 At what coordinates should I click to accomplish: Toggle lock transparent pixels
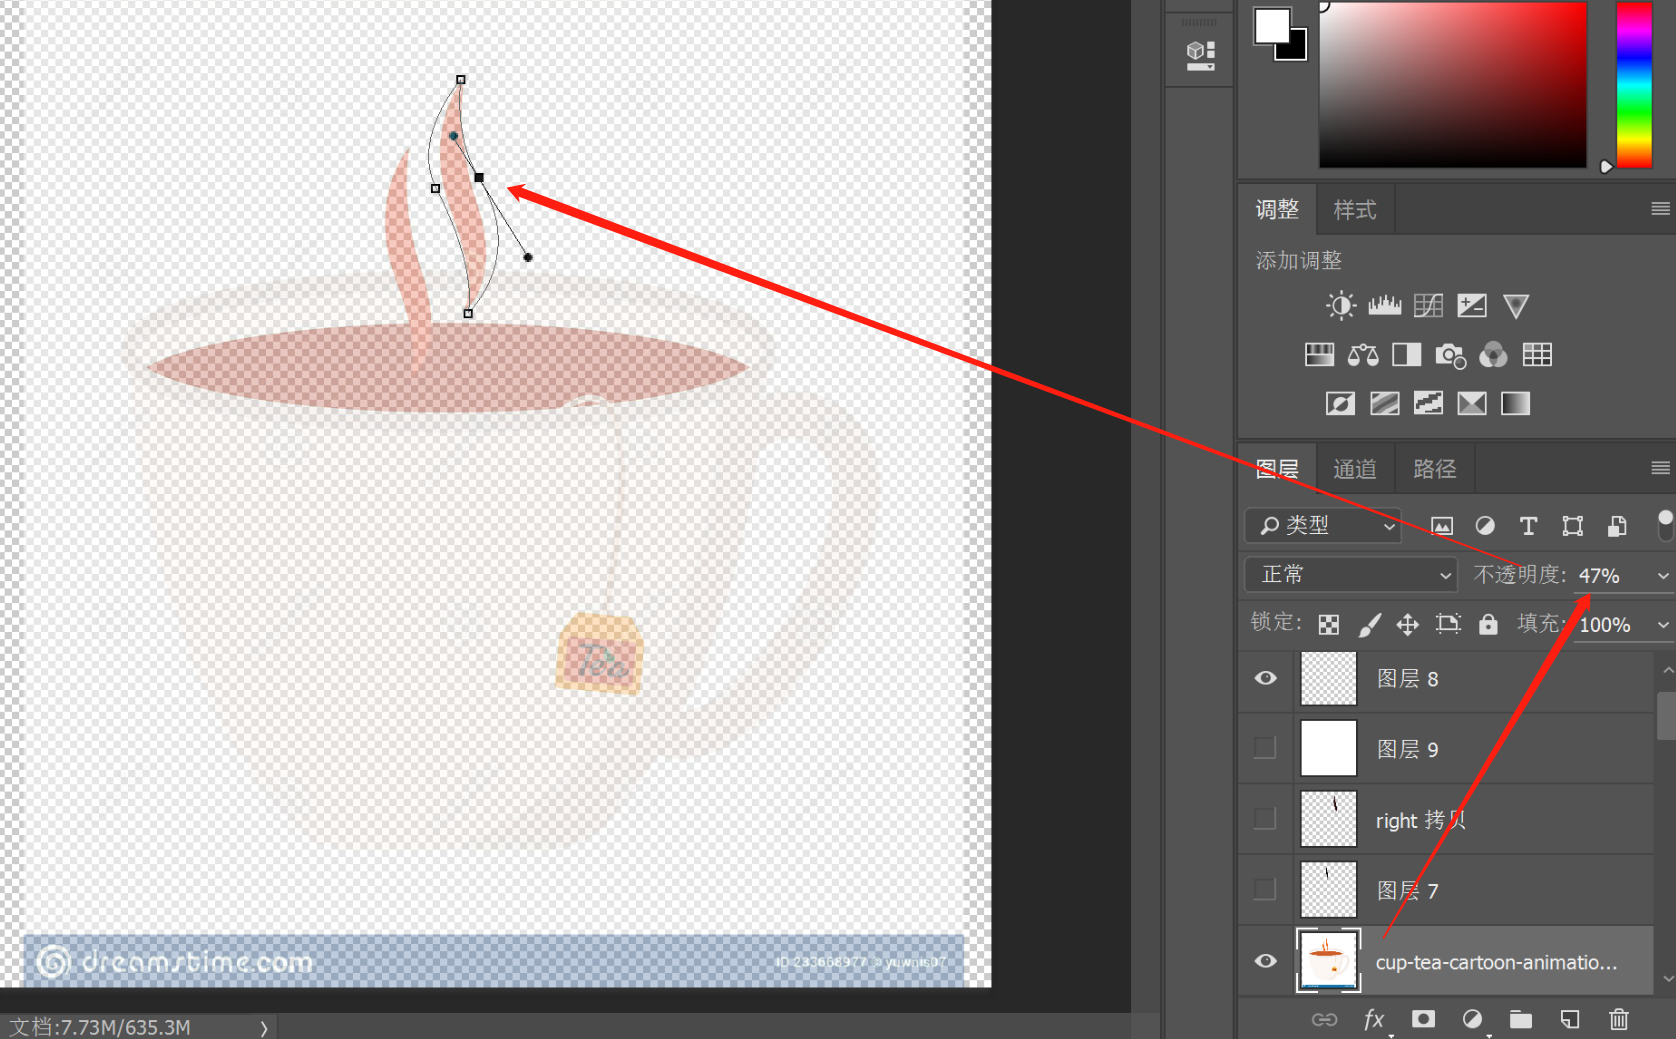(x=1328, y=625)
